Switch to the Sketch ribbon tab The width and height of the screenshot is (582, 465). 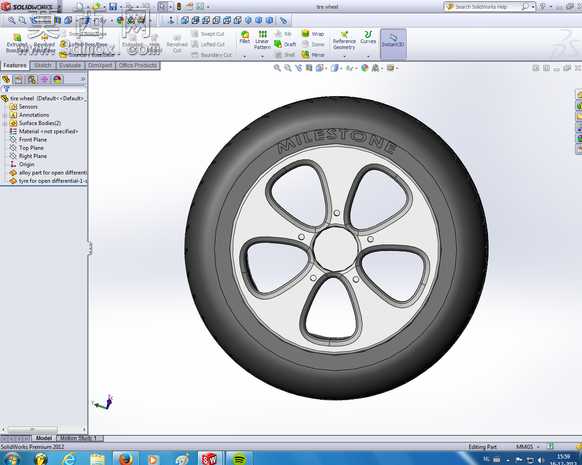point(43,65)
